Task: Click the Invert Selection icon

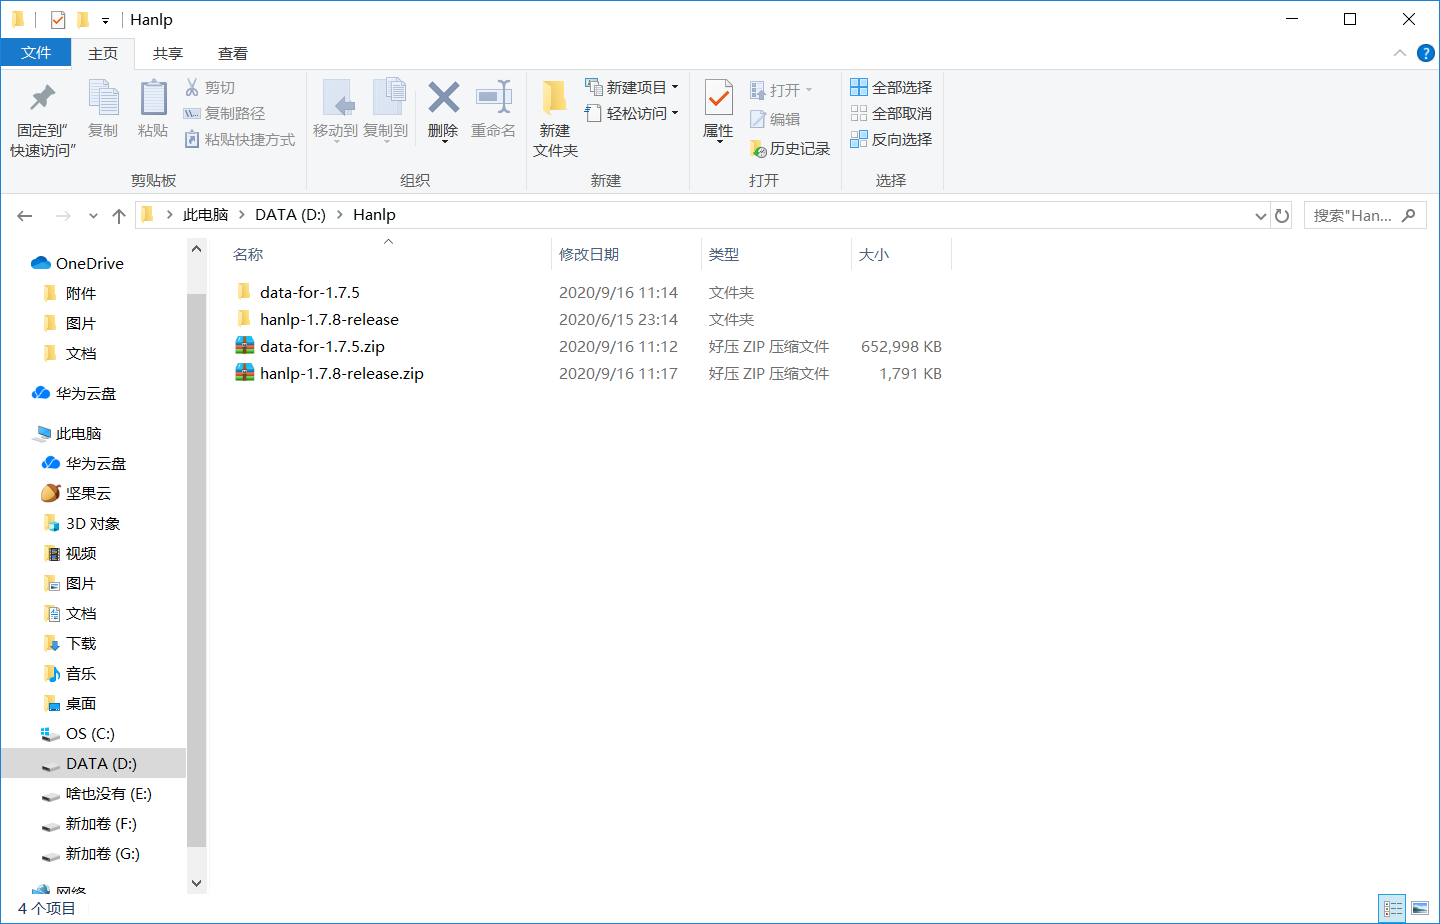Action: pyautogui.click(x=859, y=139)
